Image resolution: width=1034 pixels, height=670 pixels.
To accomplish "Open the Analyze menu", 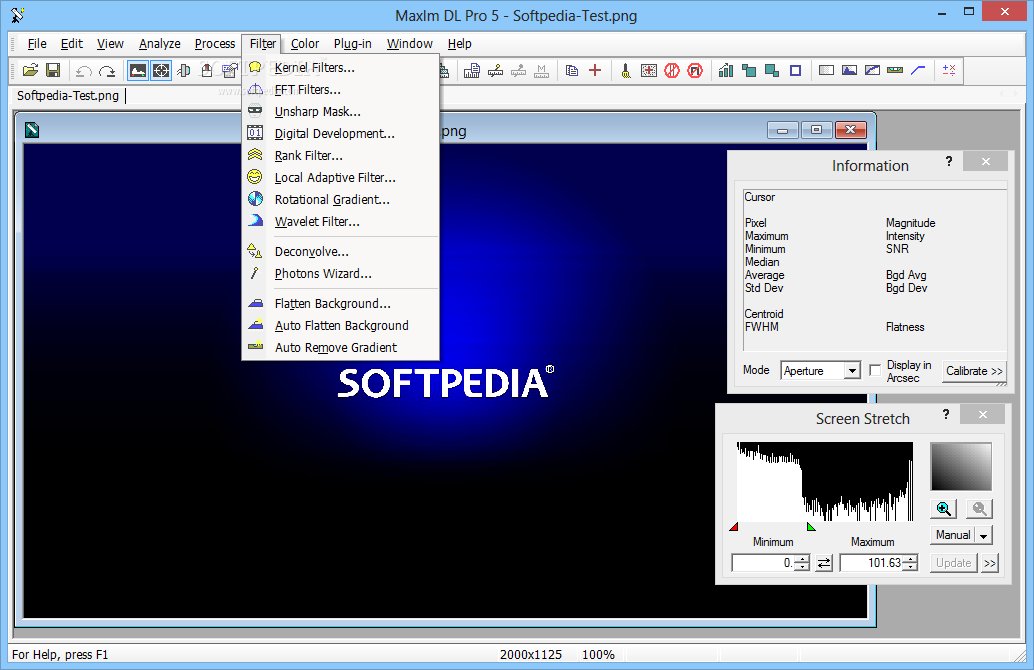I will (160, 44).
